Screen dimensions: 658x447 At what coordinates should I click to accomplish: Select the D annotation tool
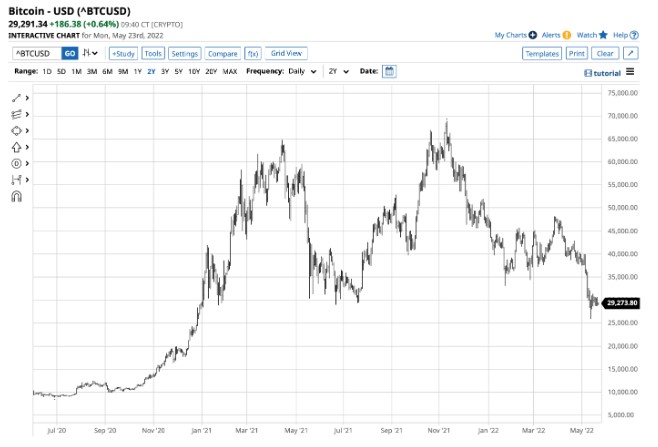(x=16, y=164)
